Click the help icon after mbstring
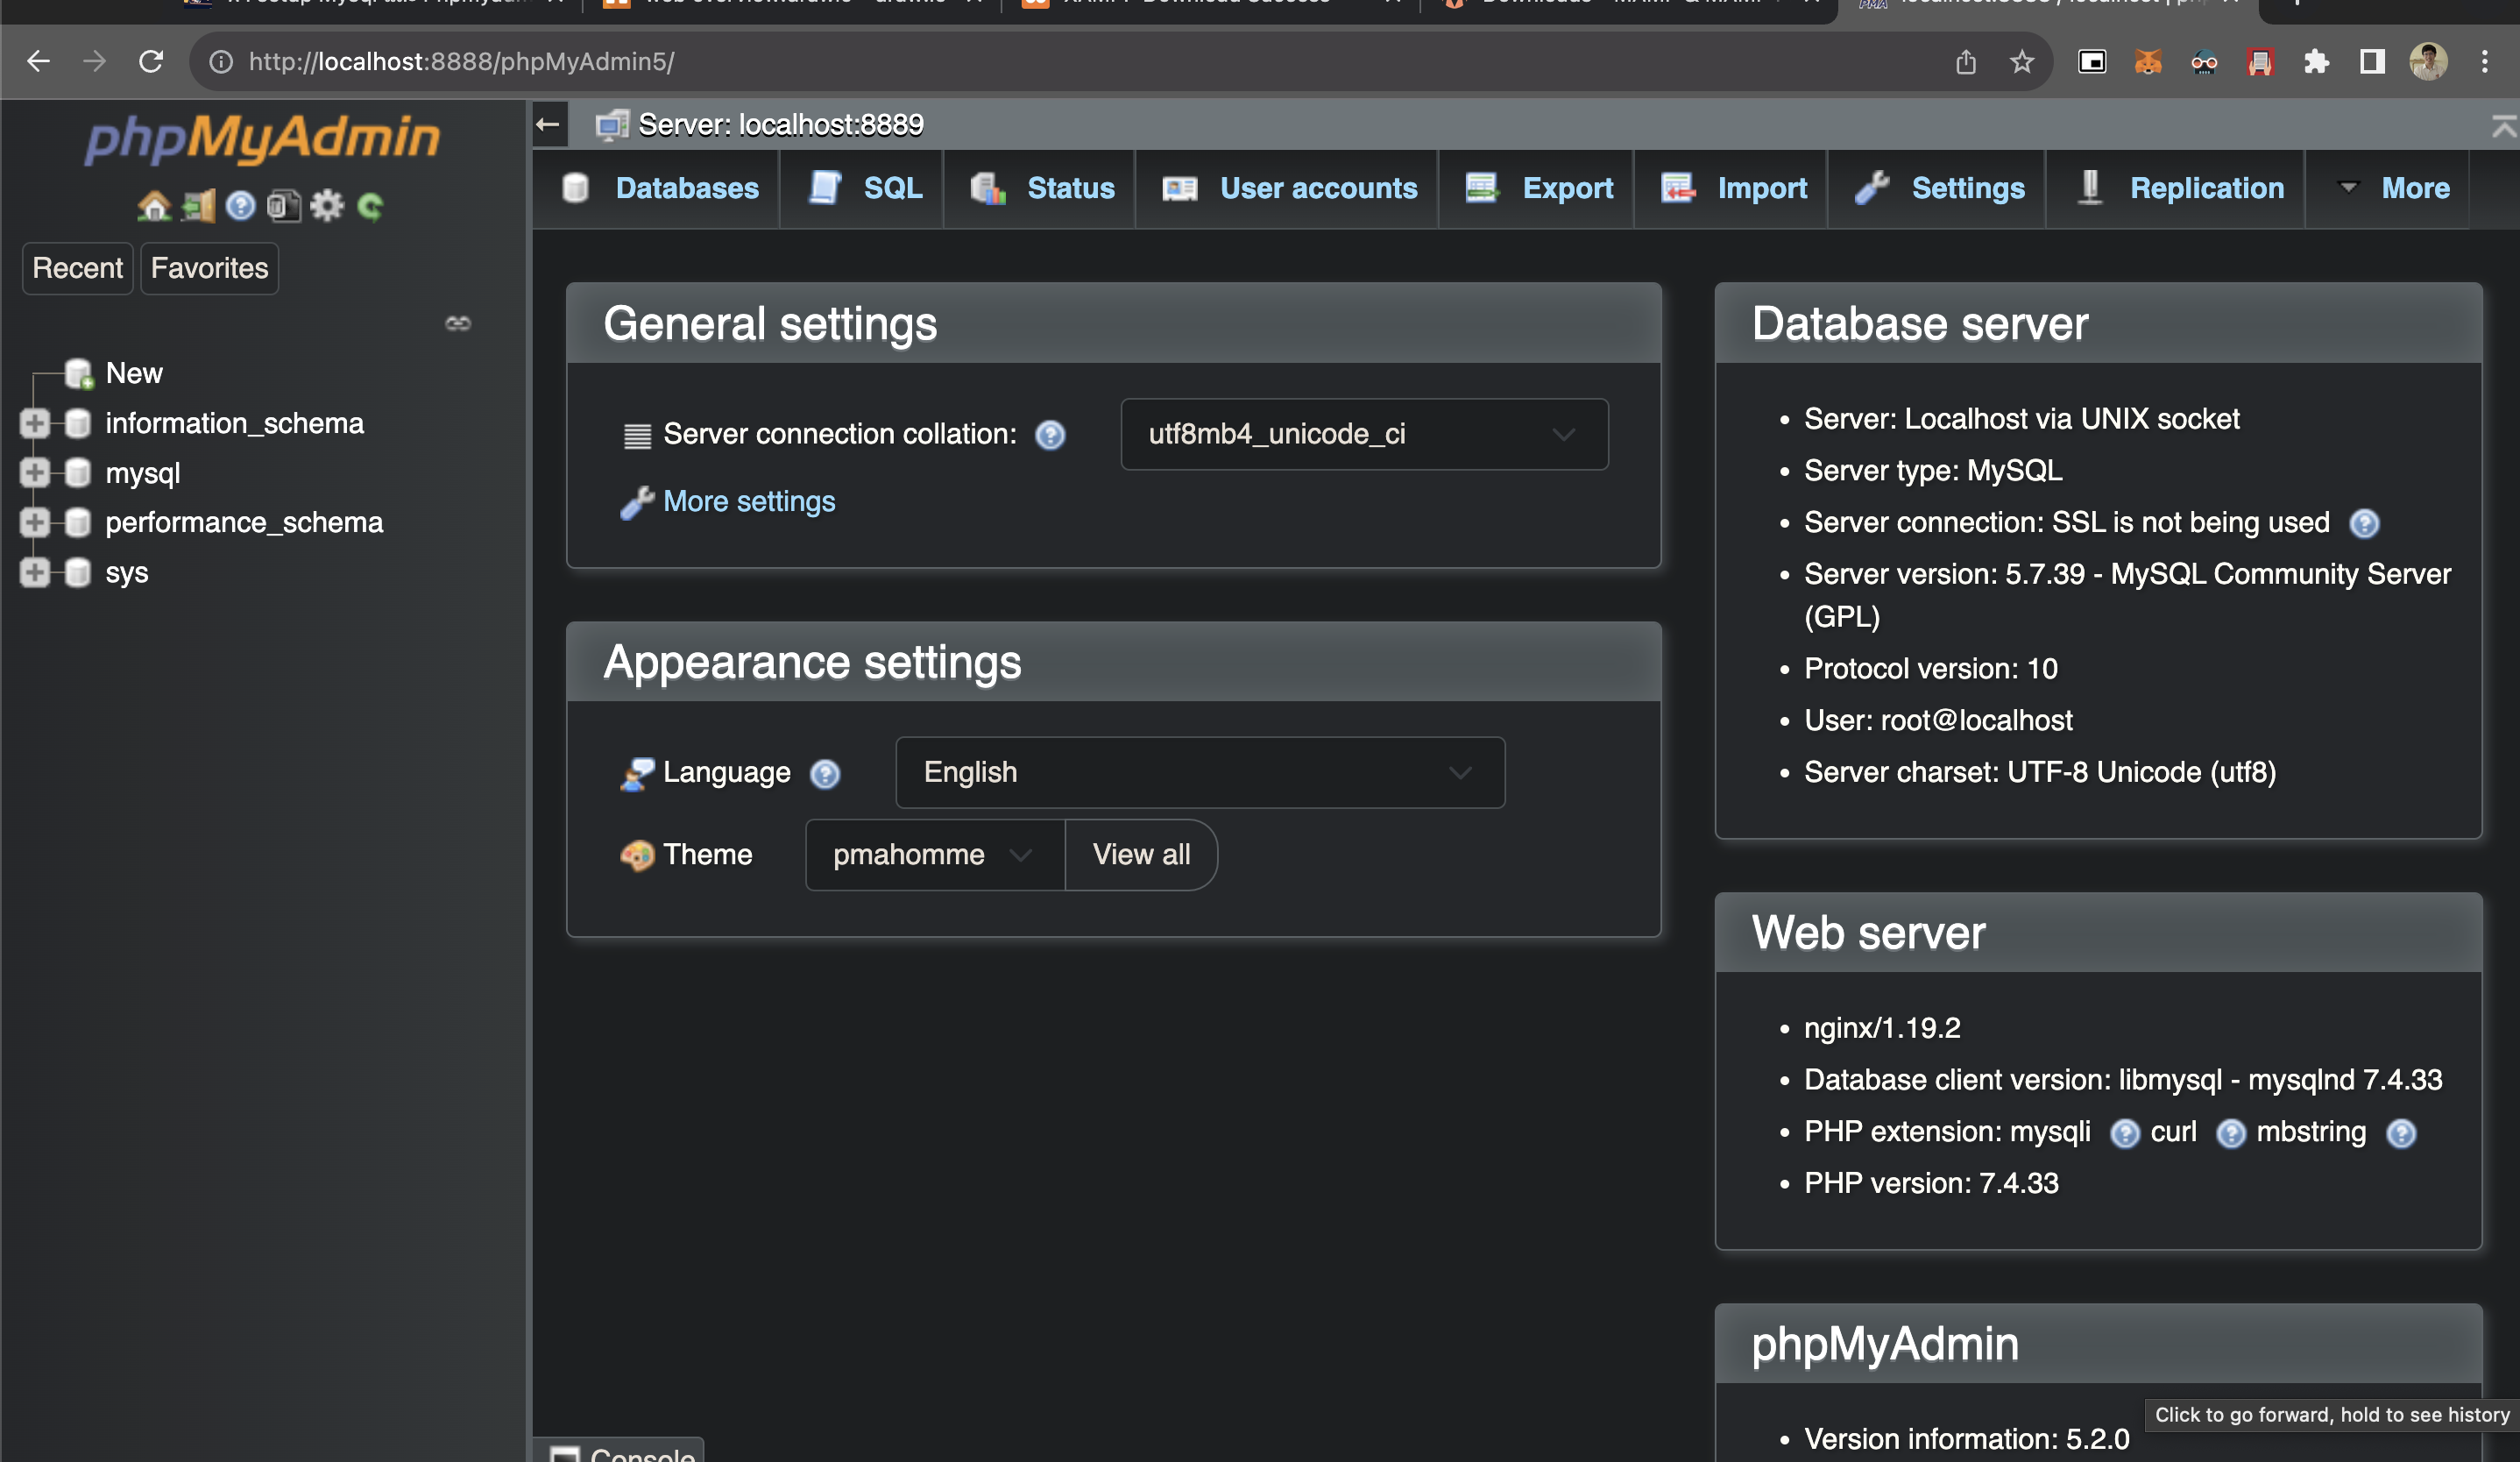 tap(2401, 1133)
